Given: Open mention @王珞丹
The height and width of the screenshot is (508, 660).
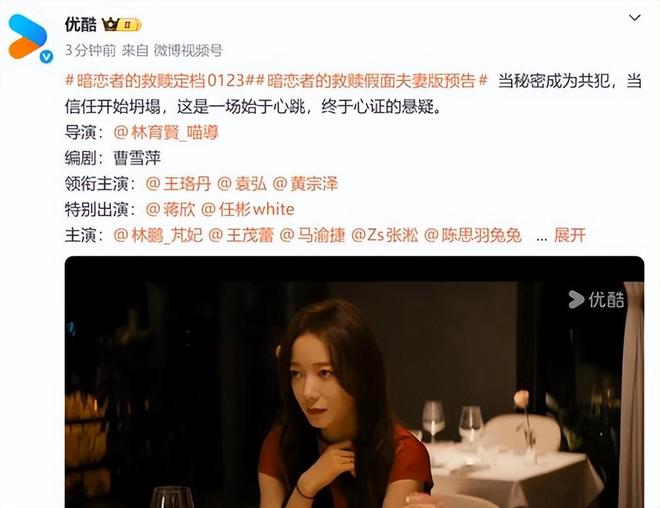Looking at the screenshot, I should coord(178,184).
